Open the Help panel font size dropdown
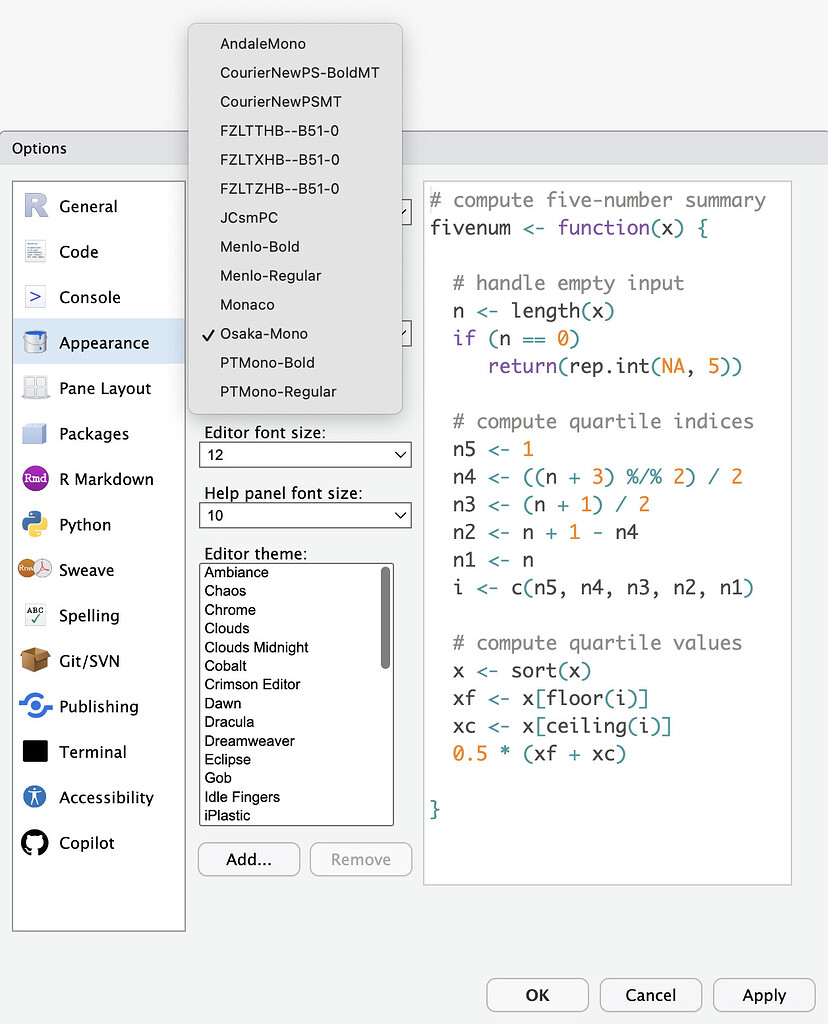828x1024 pixels. [305, 515]
